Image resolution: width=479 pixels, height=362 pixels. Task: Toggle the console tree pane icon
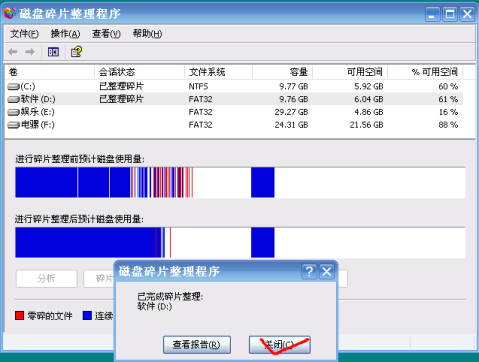point(53,52)
